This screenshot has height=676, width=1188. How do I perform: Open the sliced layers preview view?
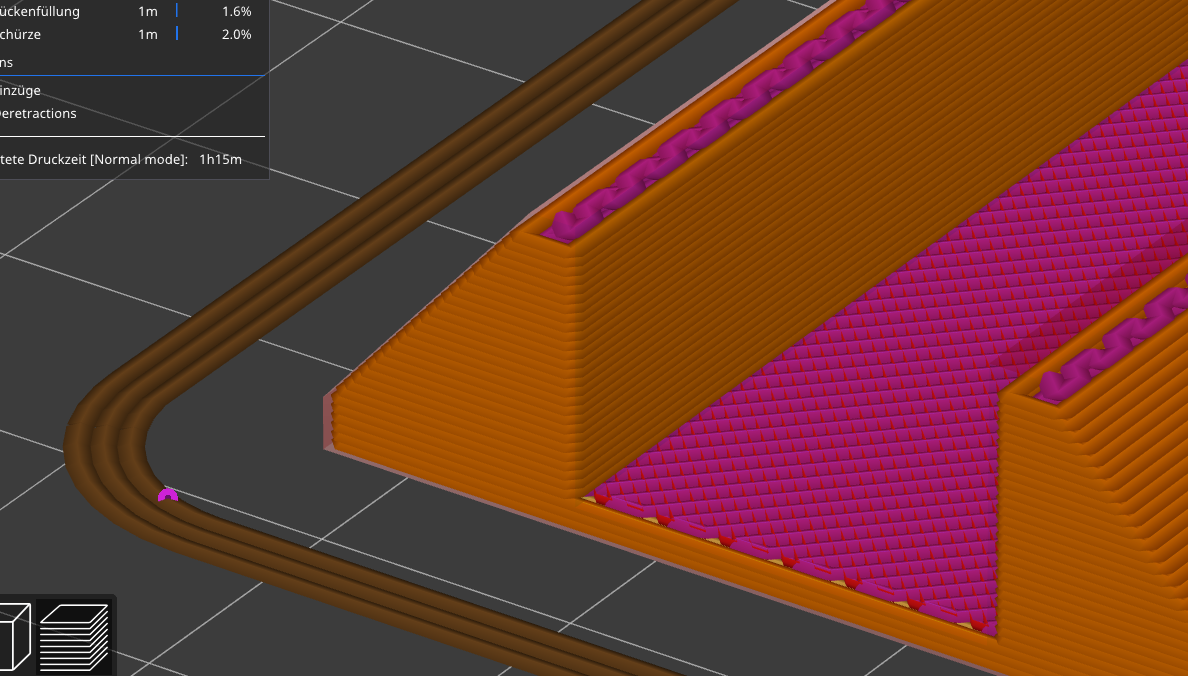(74, 637)
